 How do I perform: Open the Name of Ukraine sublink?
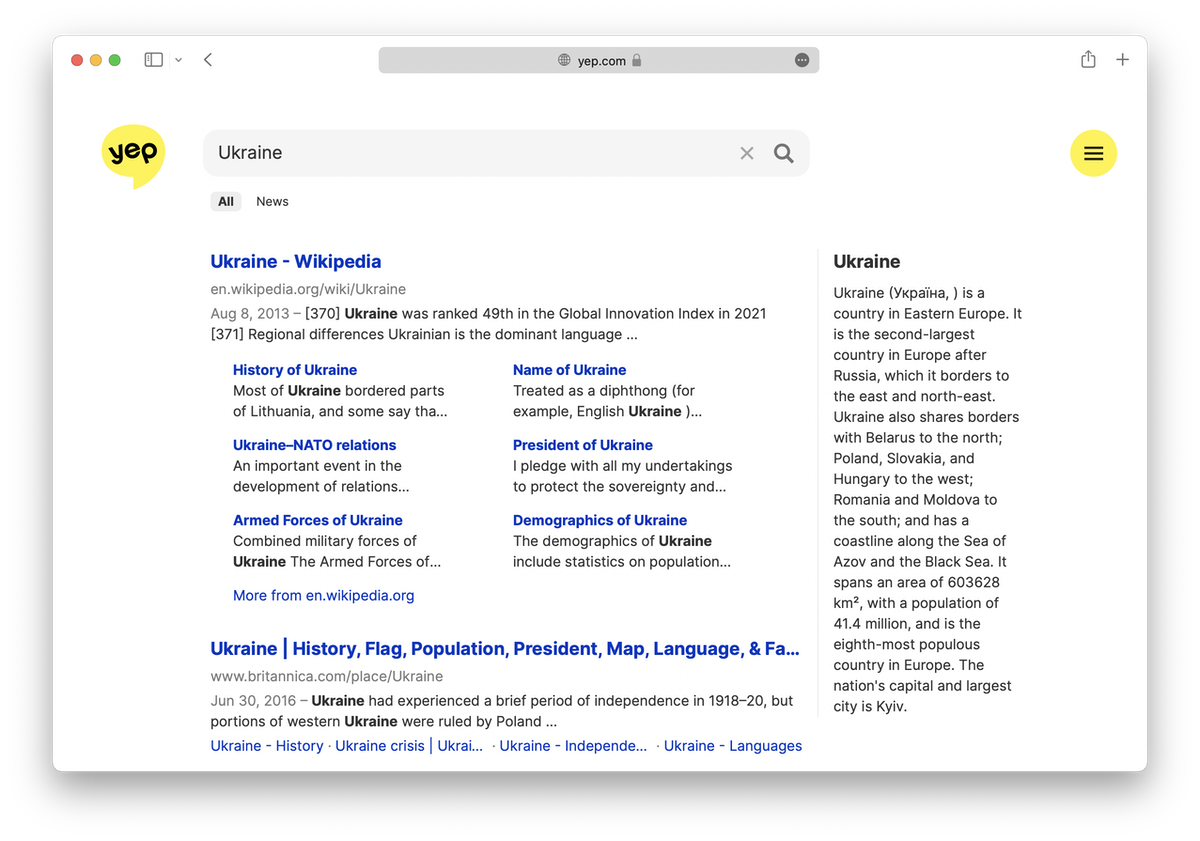pos(570,370)
